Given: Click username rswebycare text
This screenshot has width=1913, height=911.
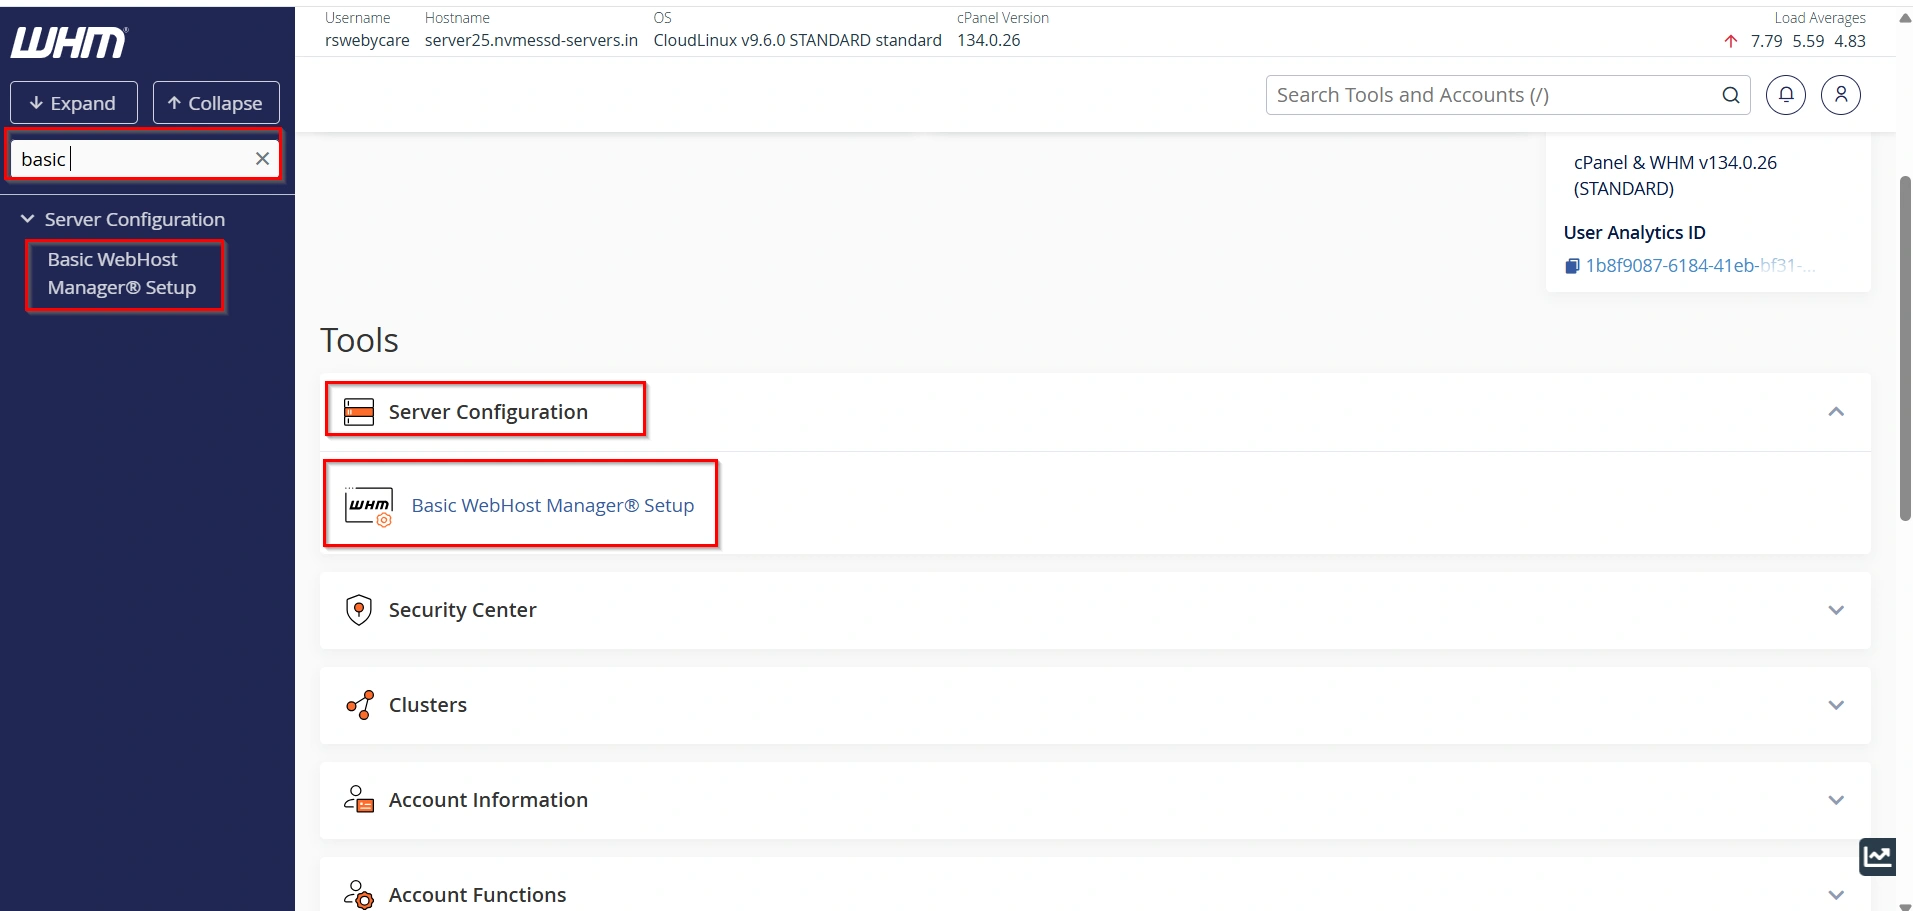Looking at the screenshot, I should pos(367,41).
